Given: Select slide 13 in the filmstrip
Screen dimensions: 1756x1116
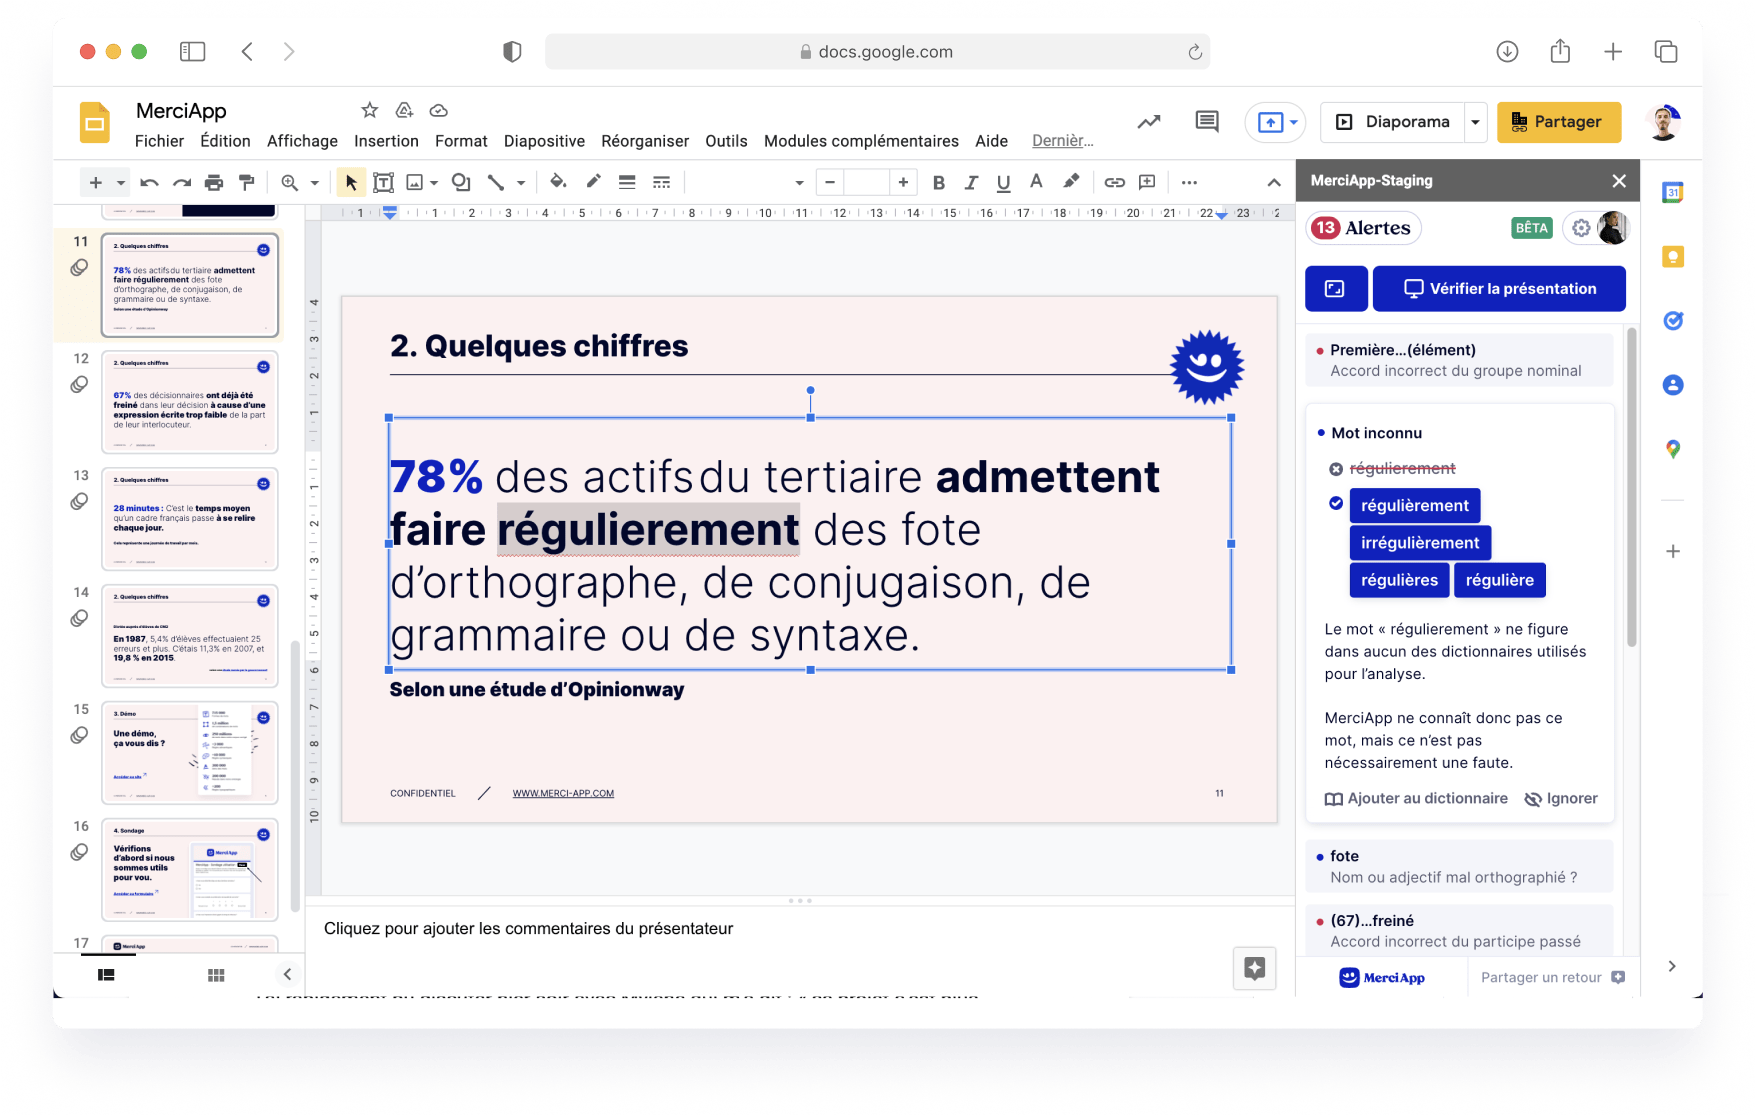Looking at the screenshot, I should coord(189,518).
